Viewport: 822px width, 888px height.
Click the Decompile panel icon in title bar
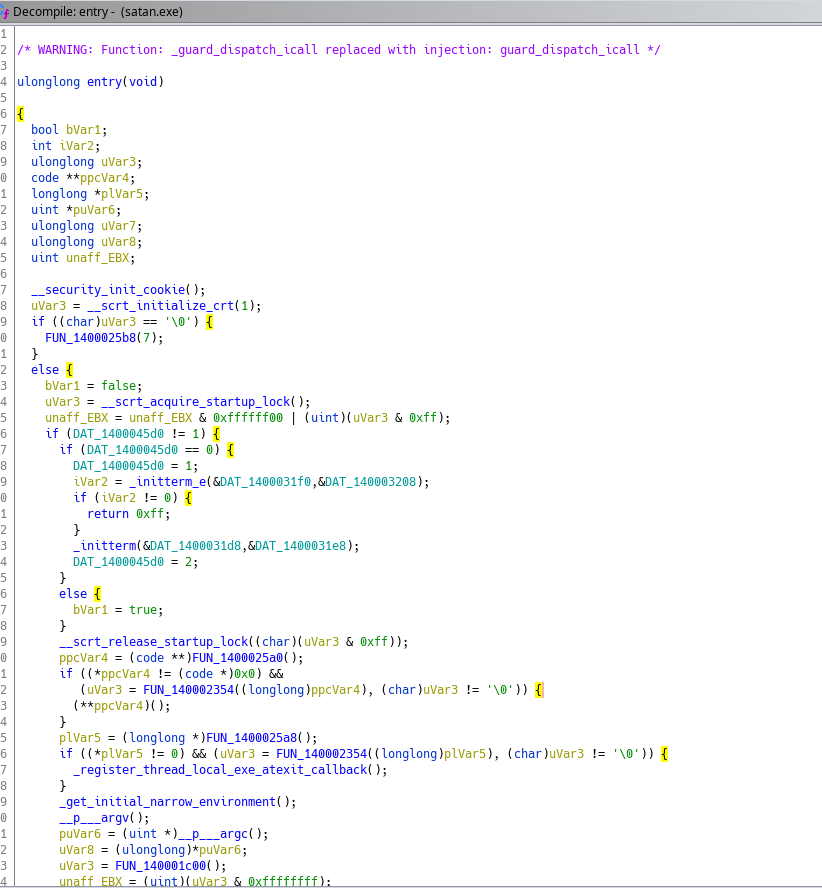(x=7, y=12)
